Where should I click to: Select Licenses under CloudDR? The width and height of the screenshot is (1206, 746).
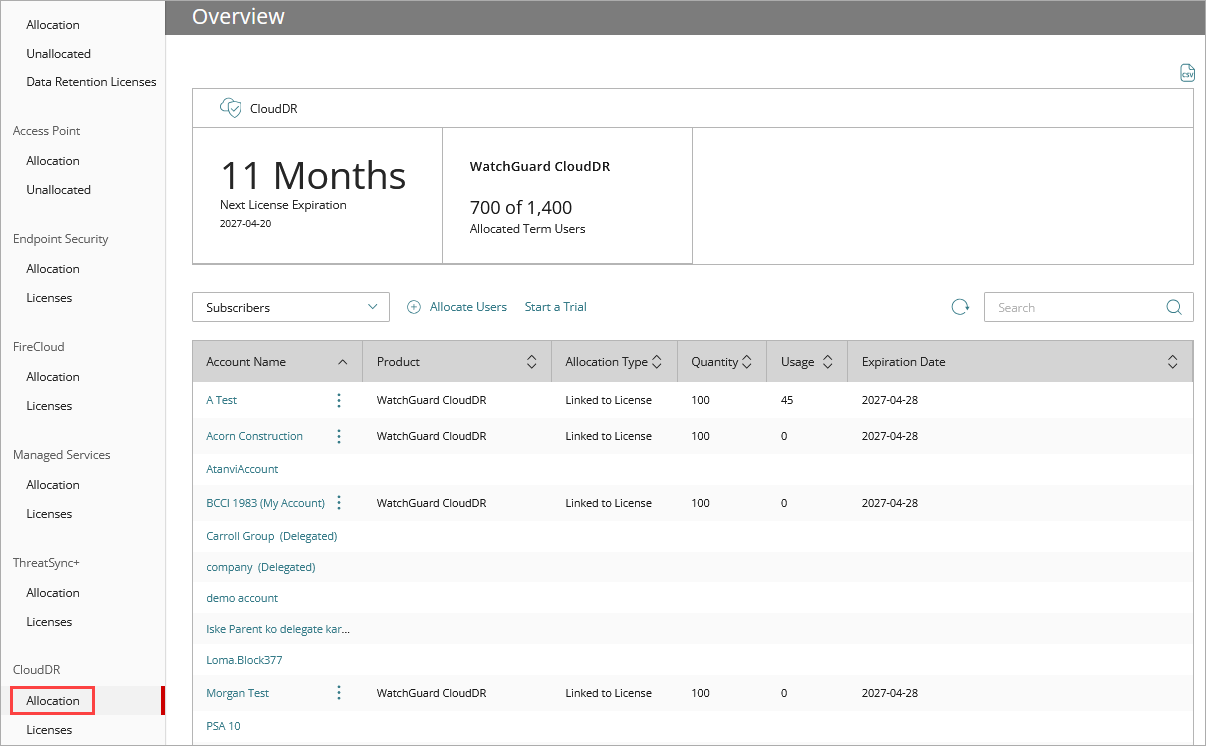point(49,730)
